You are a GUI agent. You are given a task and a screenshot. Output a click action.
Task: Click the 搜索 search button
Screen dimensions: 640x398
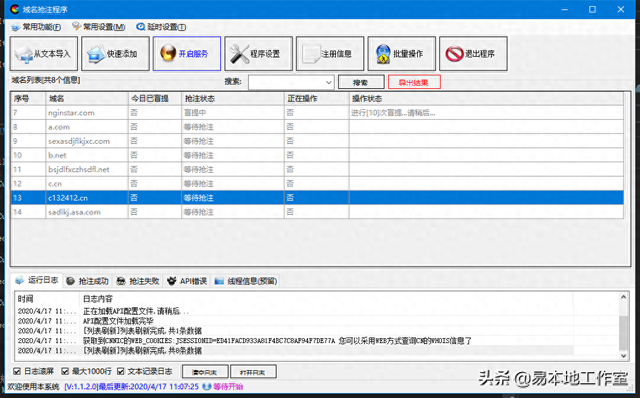click(361, 82)
